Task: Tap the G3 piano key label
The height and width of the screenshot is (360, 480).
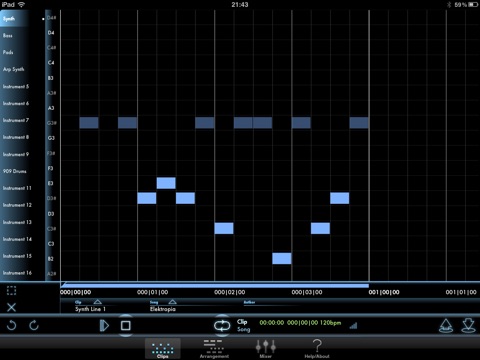Action: point(51,138)
